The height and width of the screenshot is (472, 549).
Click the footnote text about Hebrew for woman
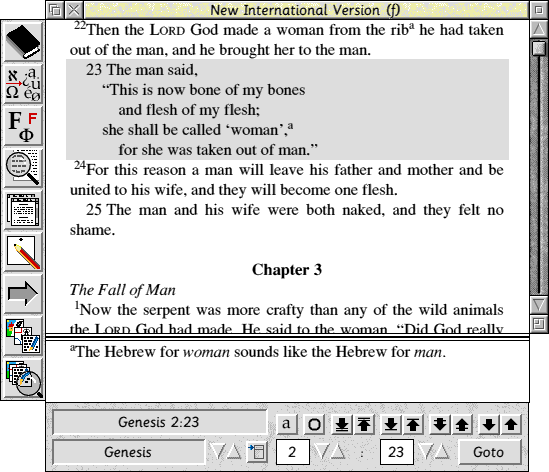258,352
